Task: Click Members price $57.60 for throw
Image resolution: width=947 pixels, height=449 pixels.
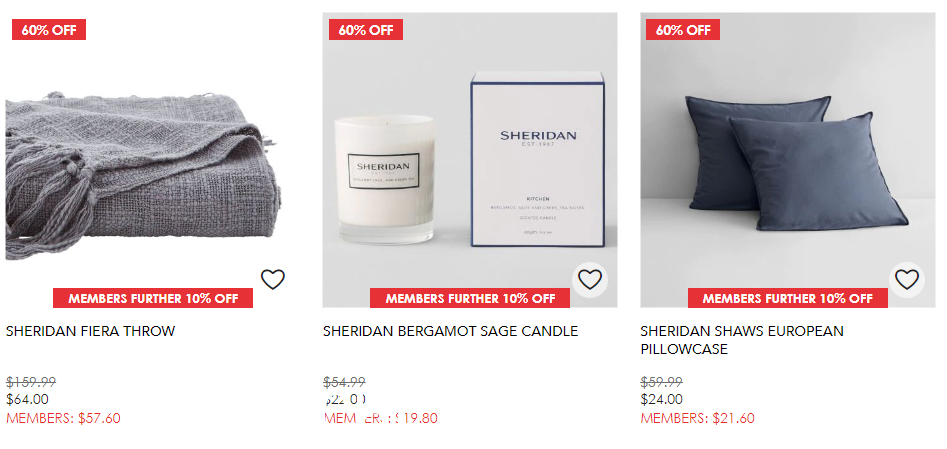Action: [63, 418]
